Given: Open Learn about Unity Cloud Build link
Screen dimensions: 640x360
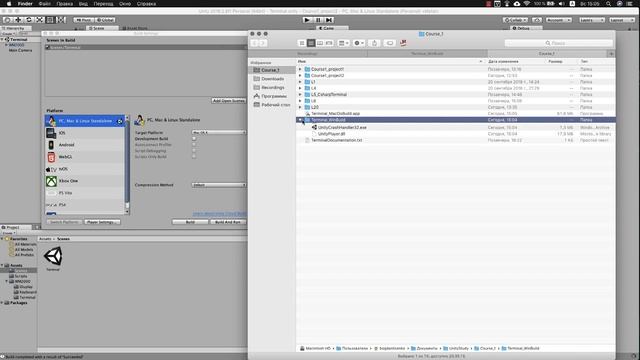Looking at the screenshot, I should [220, 214].
